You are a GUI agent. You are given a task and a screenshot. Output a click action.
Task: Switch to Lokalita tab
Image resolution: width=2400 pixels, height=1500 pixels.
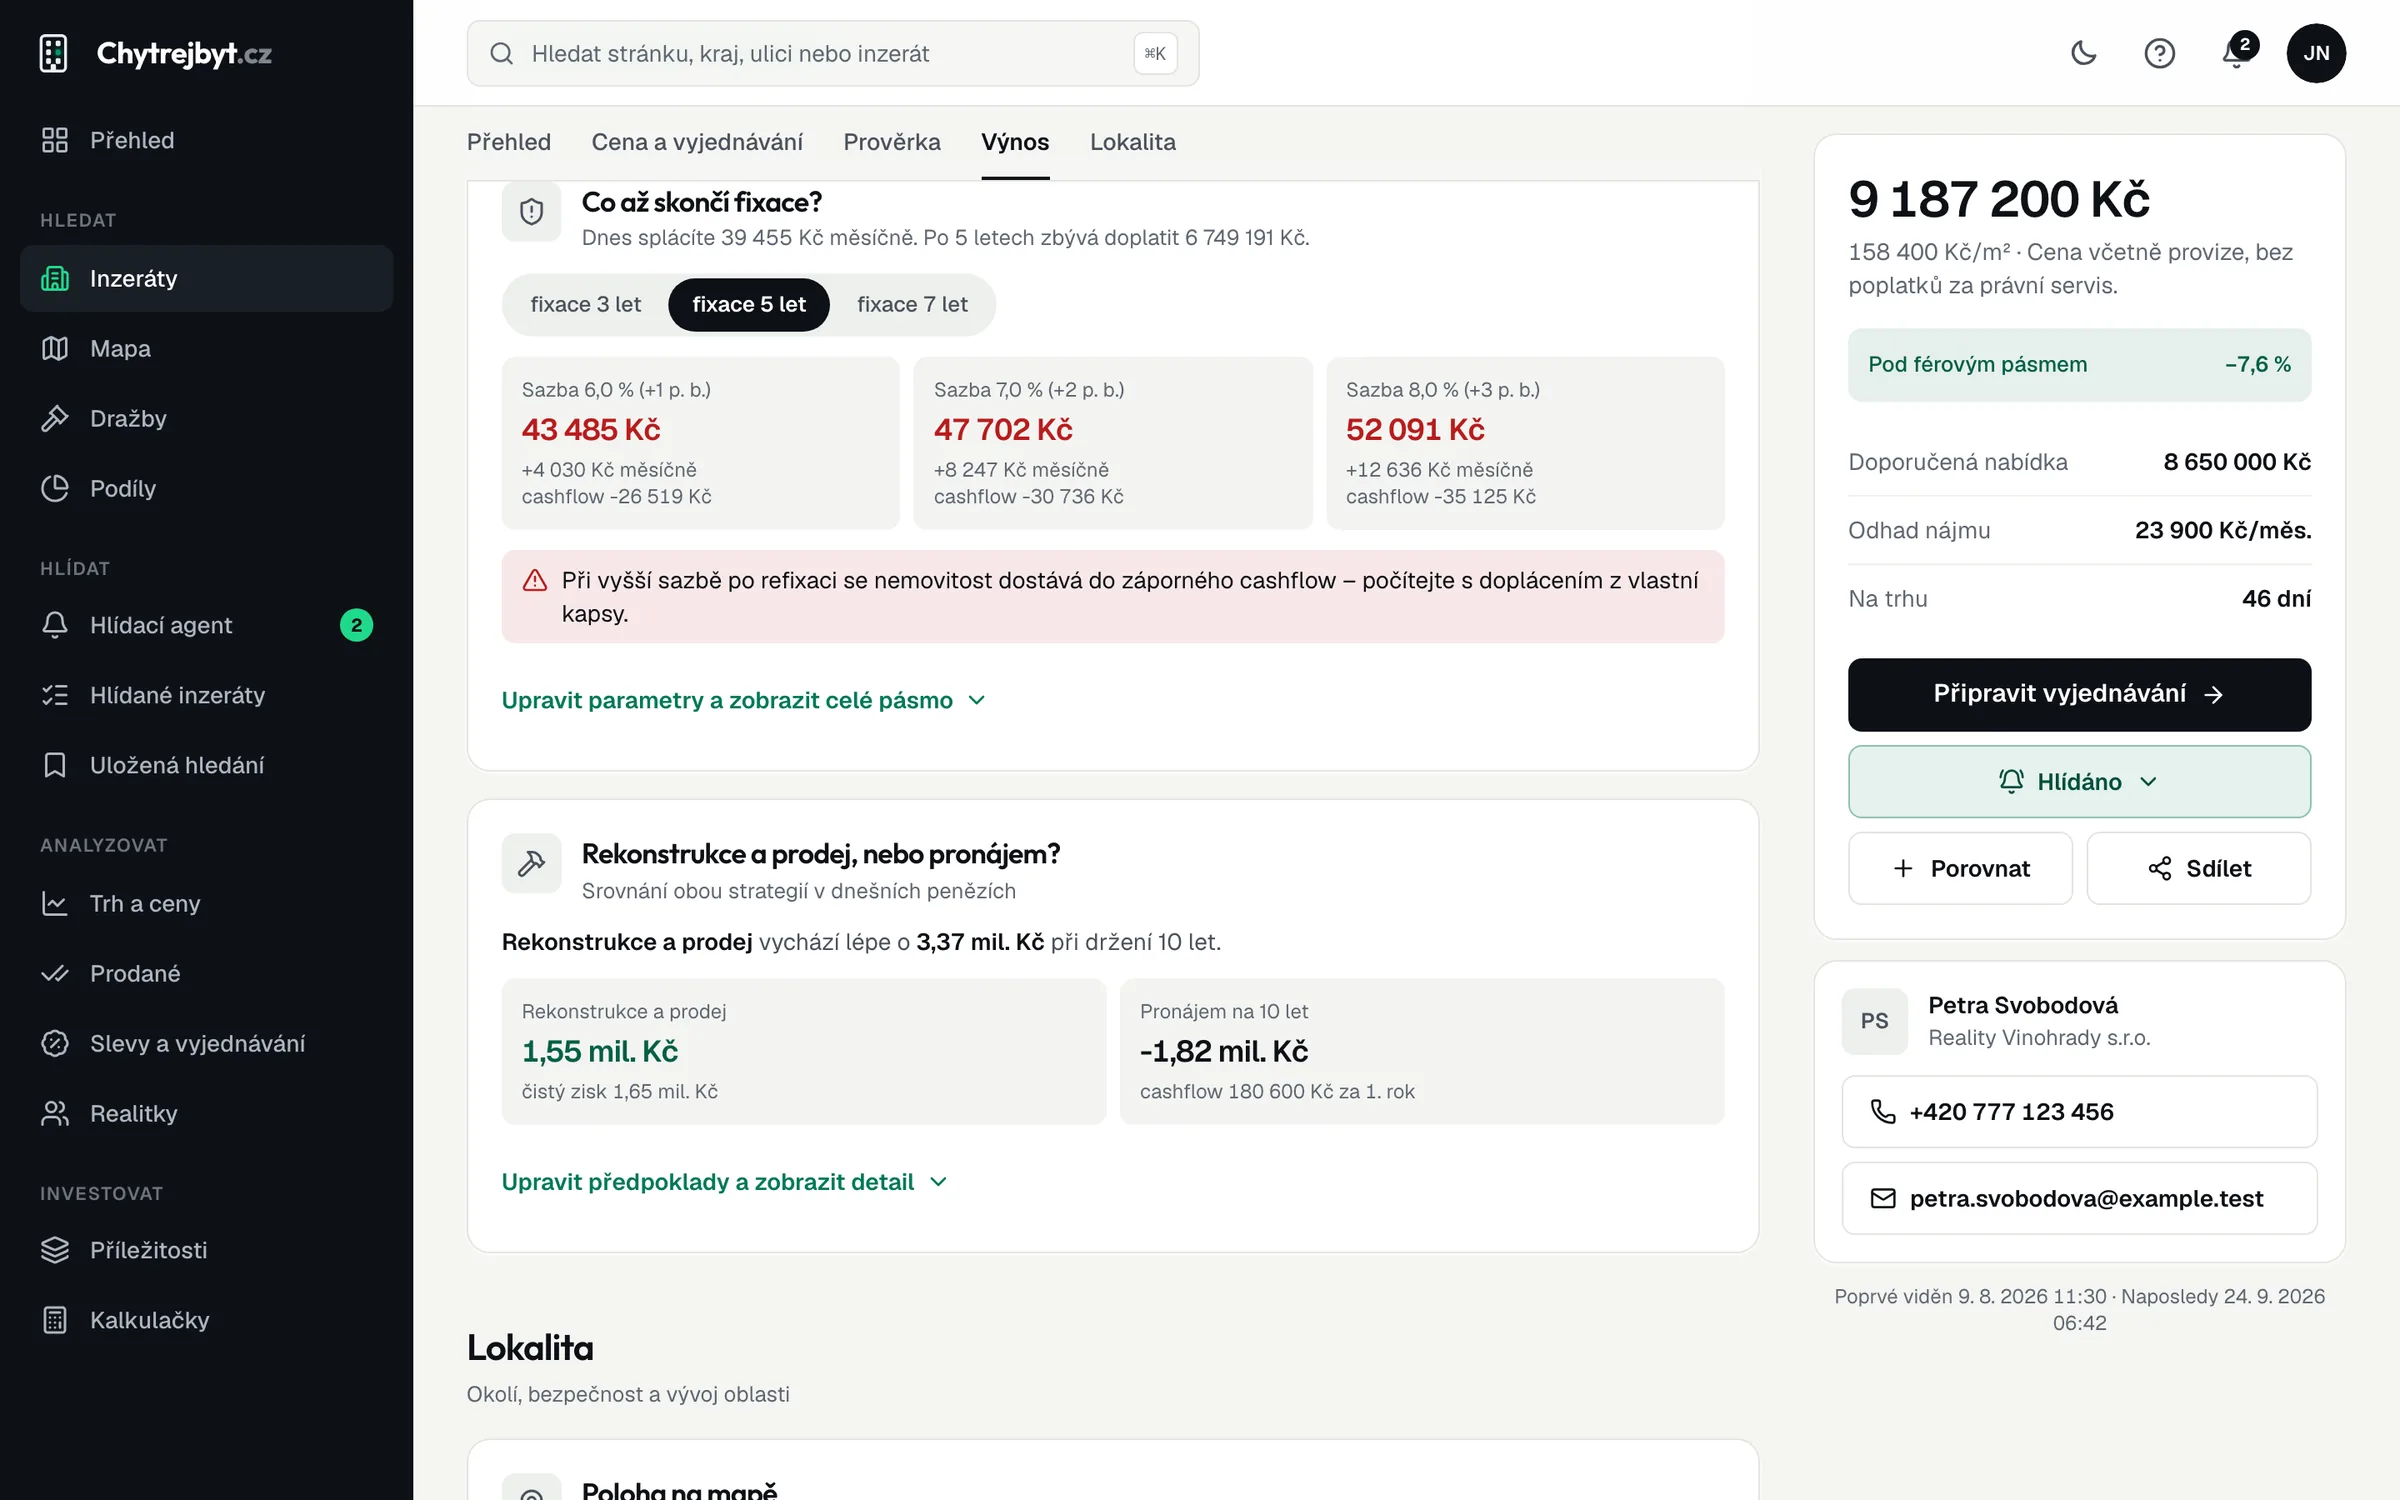[1133, 142]
